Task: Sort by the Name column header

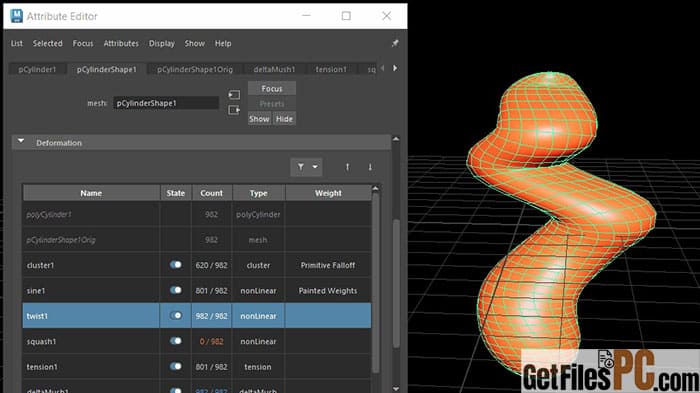Action: pyautogui.click(x=91, y=193)
